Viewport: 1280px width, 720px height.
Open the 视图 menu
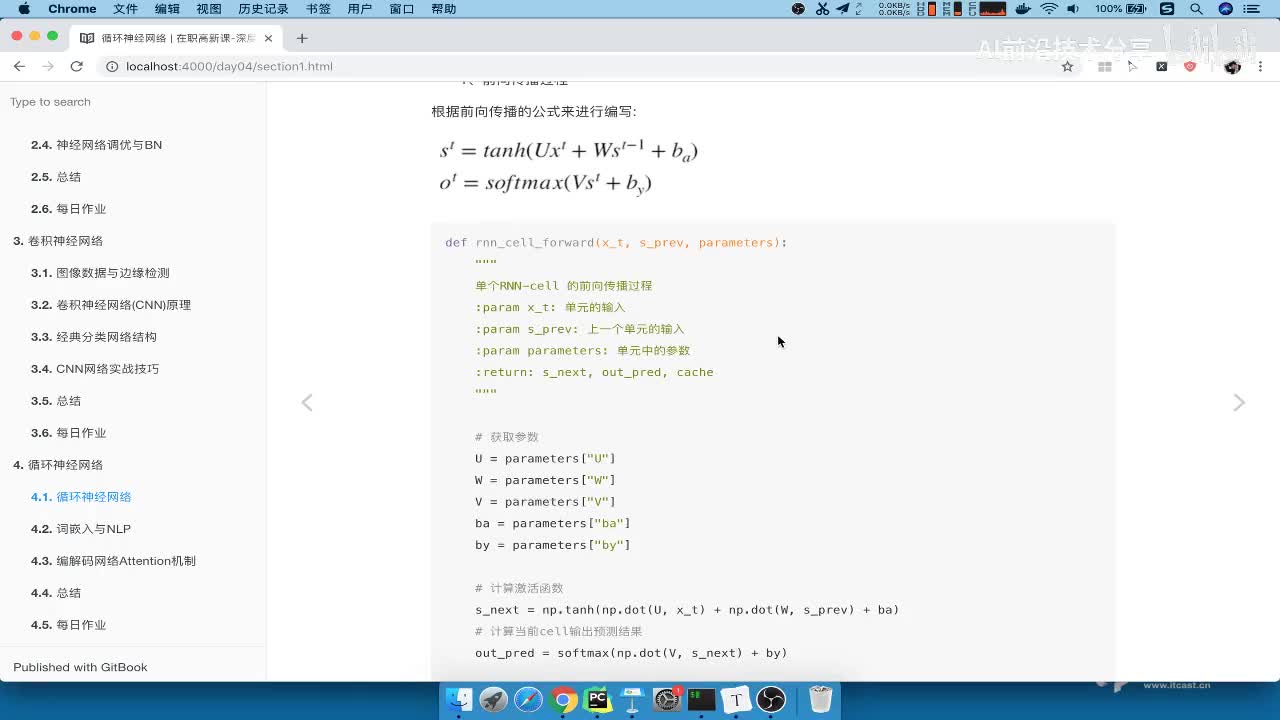pos(208,9)
